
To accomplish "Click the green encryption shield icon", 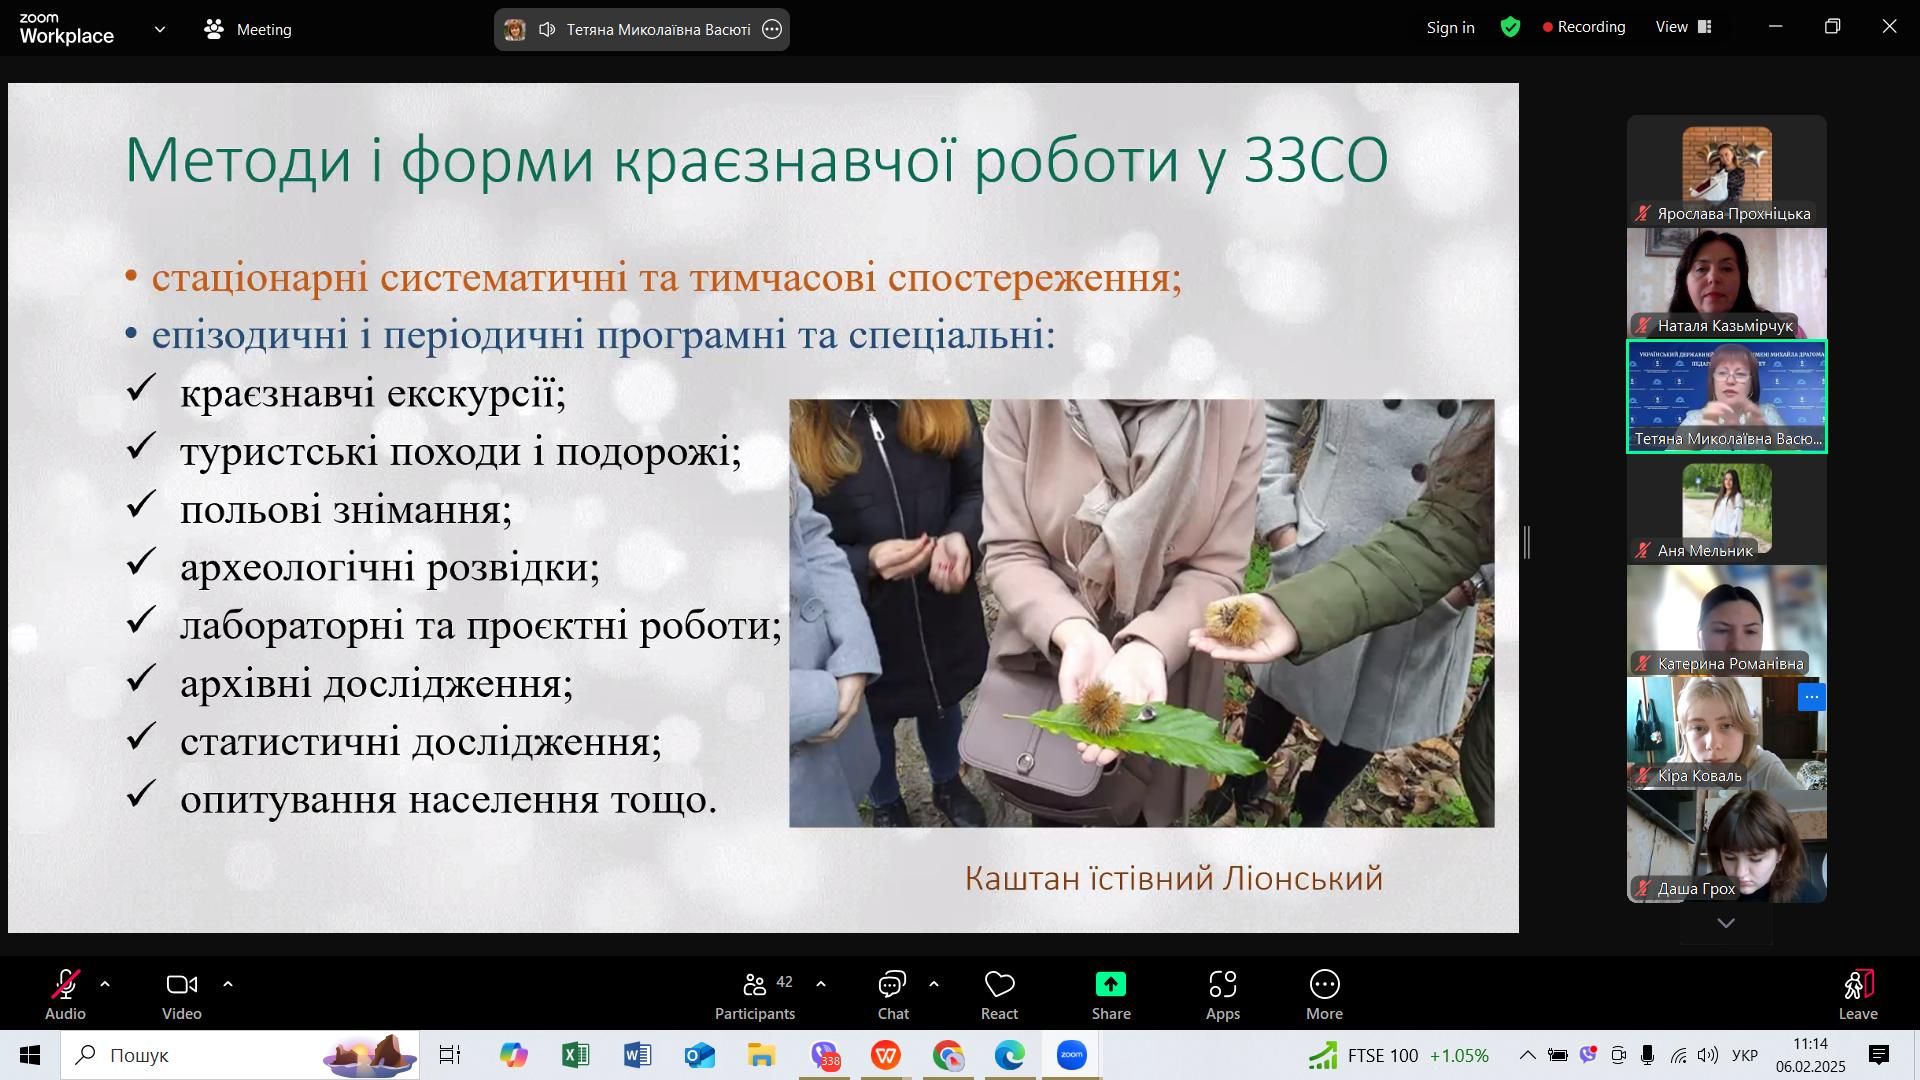I will click(1510, 28).
